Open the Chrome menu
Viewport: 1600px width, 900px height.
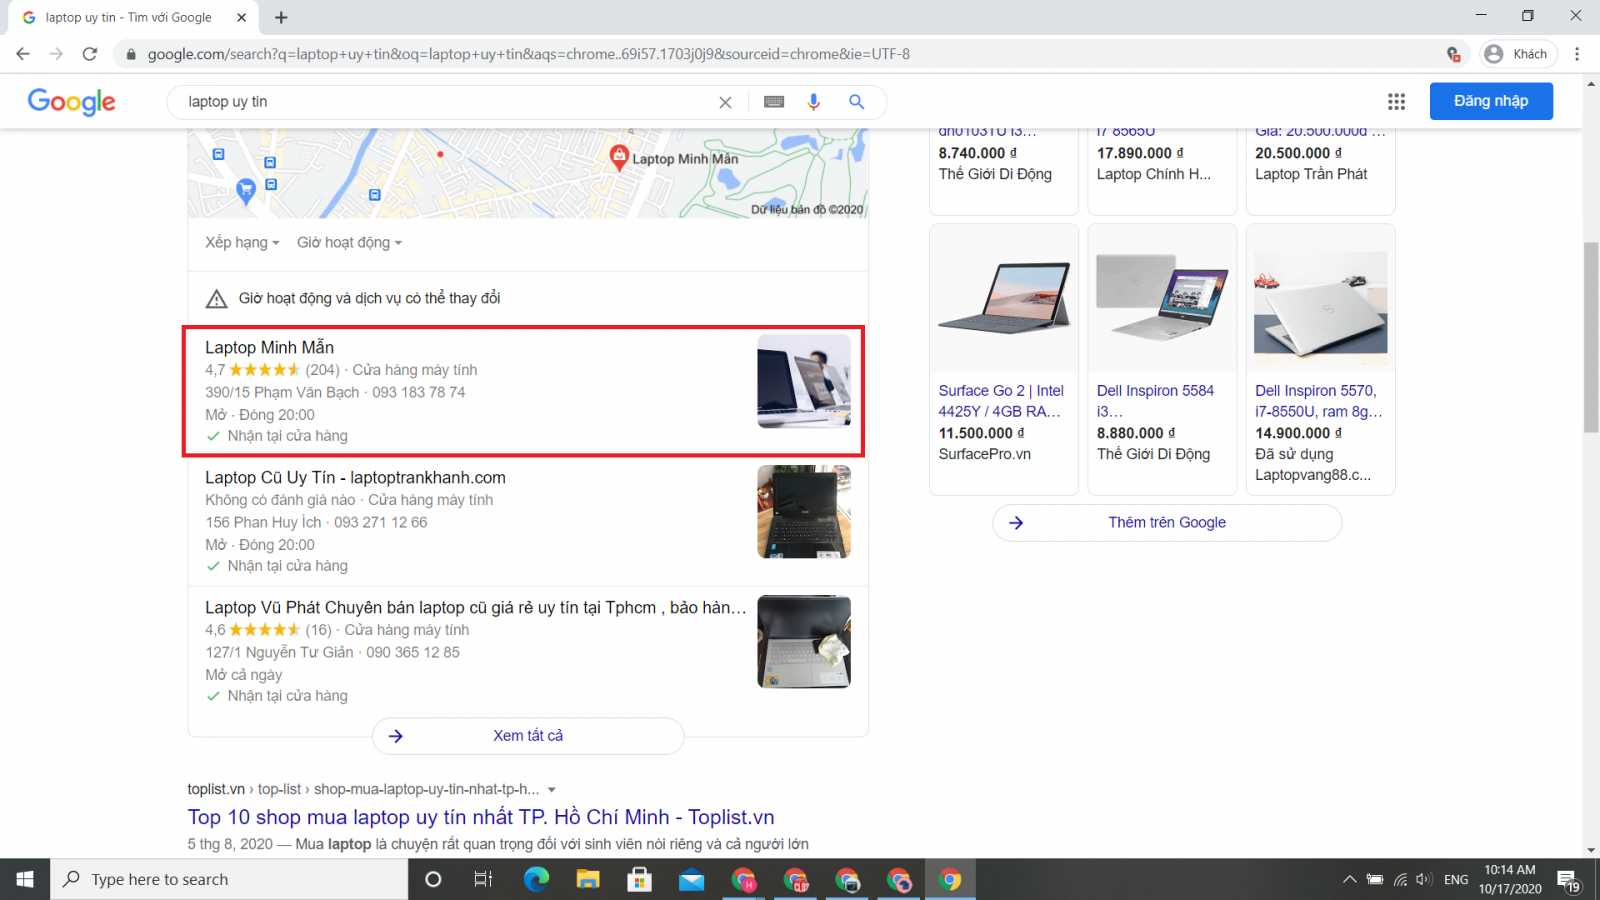[1577, 54]
